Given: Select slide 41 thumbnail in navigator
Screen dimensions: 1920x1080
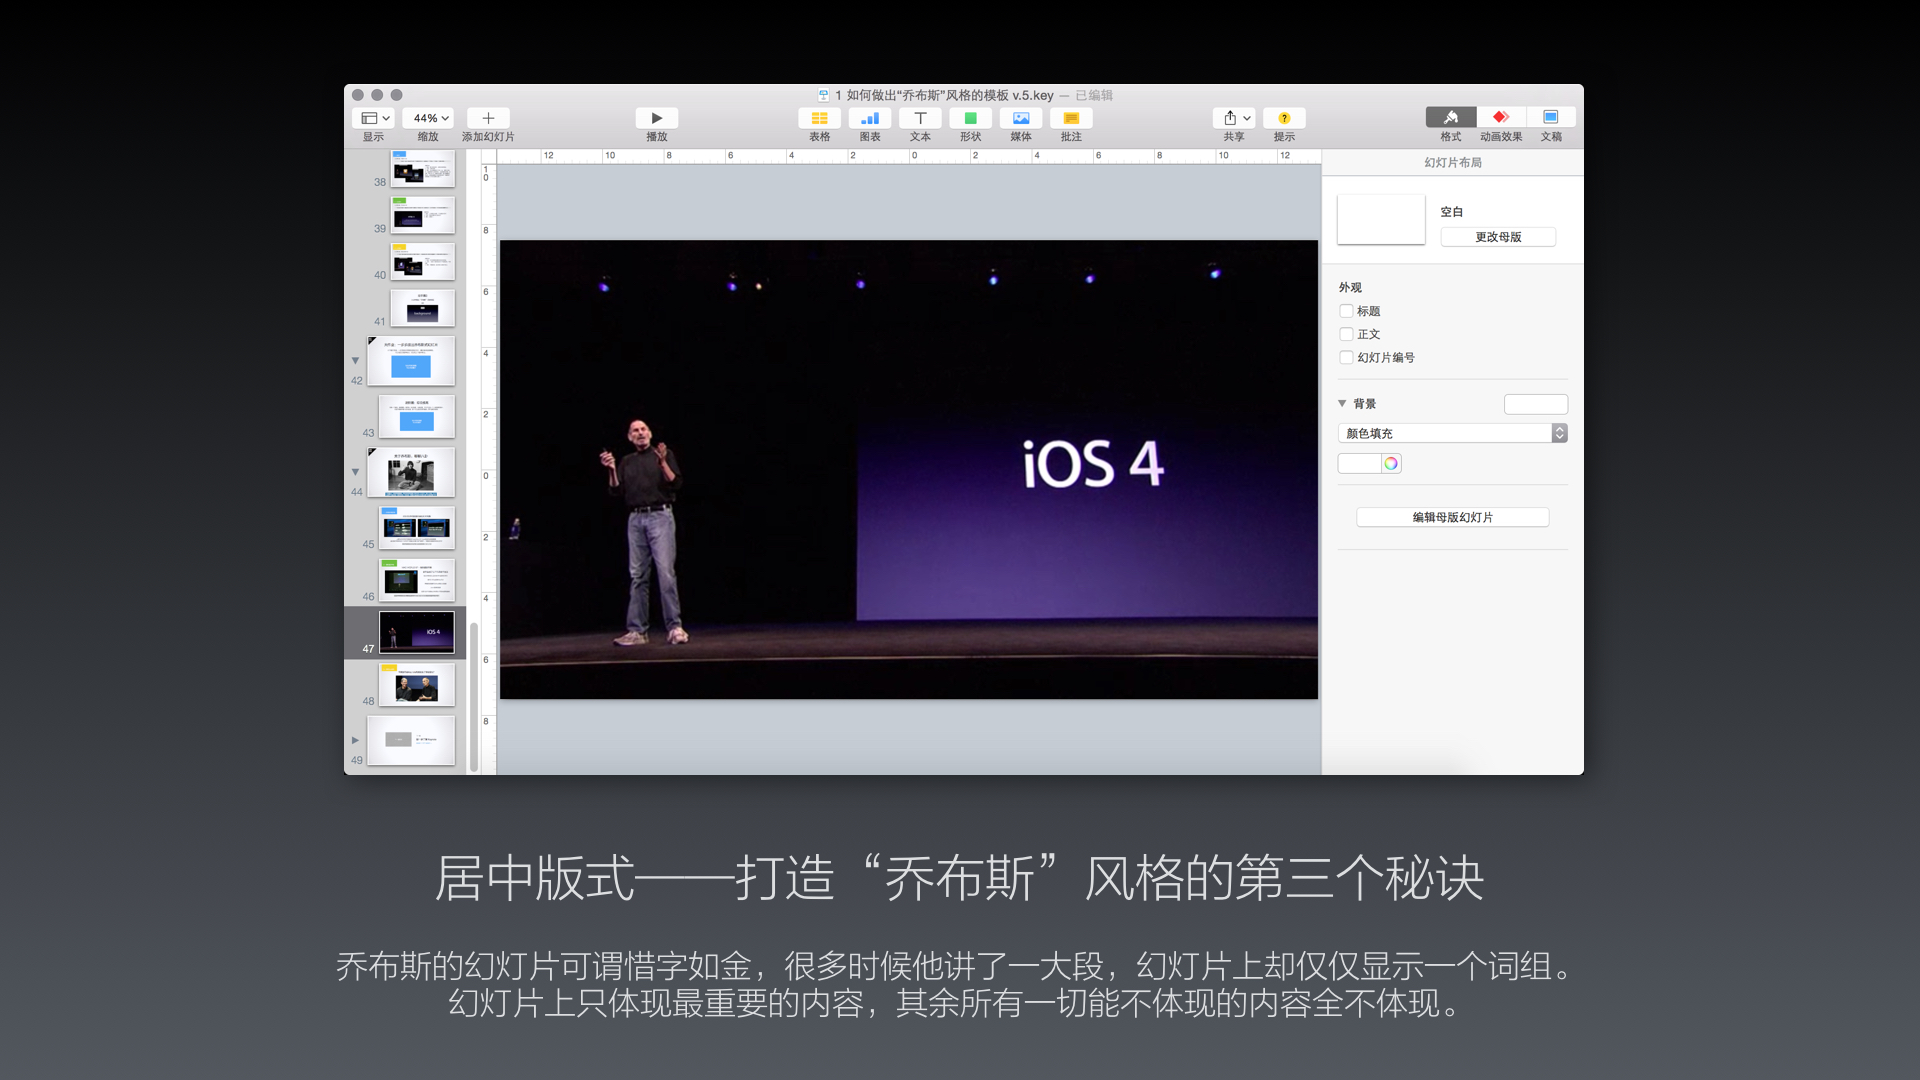Looking at the screenshot, I should [422, 308].
